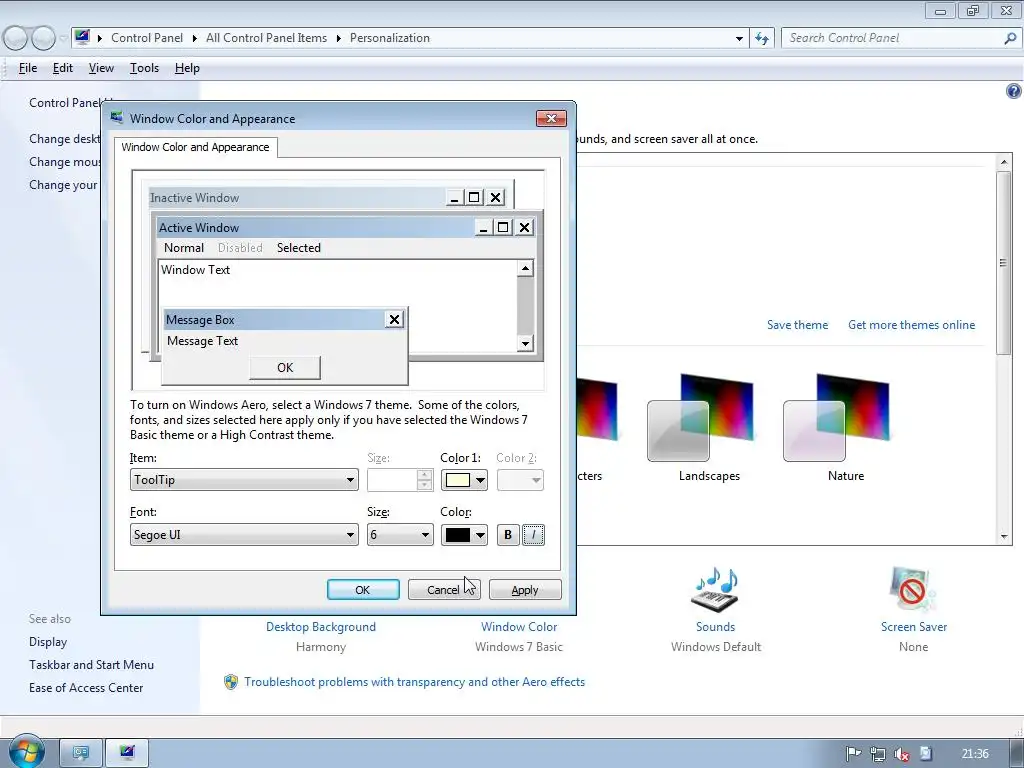The height and width of the screenshot is (768, 1024).
Task: Click Control Panel in the breadcrumb
Action: tap(147, 38)
